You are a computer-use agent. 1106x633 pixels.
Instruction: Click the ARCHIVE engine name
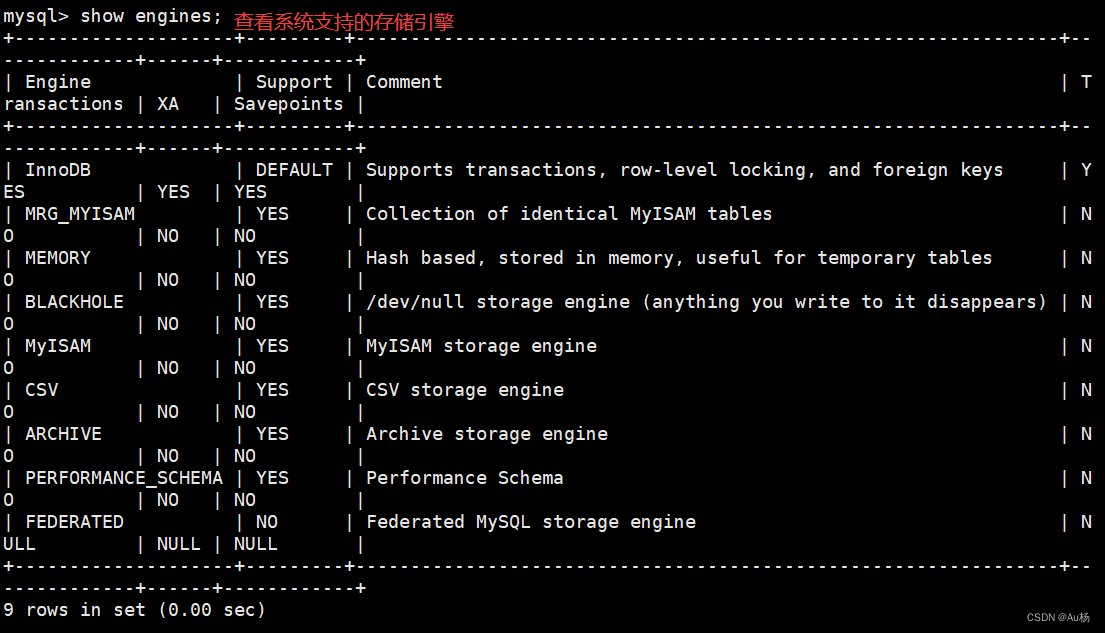coord(63,434)
